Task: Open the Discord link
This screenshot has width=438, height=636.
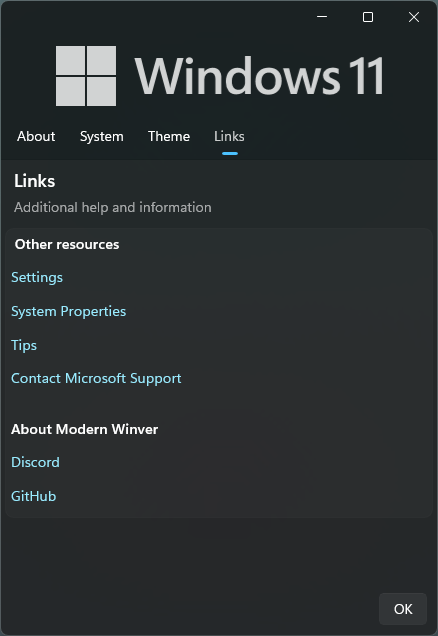Action: pyautogui.click(x=35, y=462)
